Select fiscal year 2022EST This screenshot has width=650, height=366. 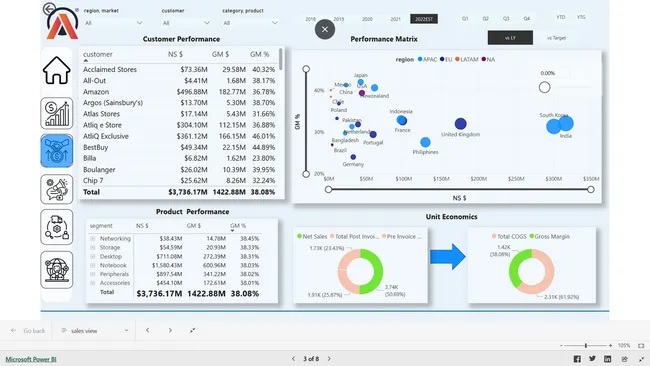pyautogui.click(x=424, y=19)
